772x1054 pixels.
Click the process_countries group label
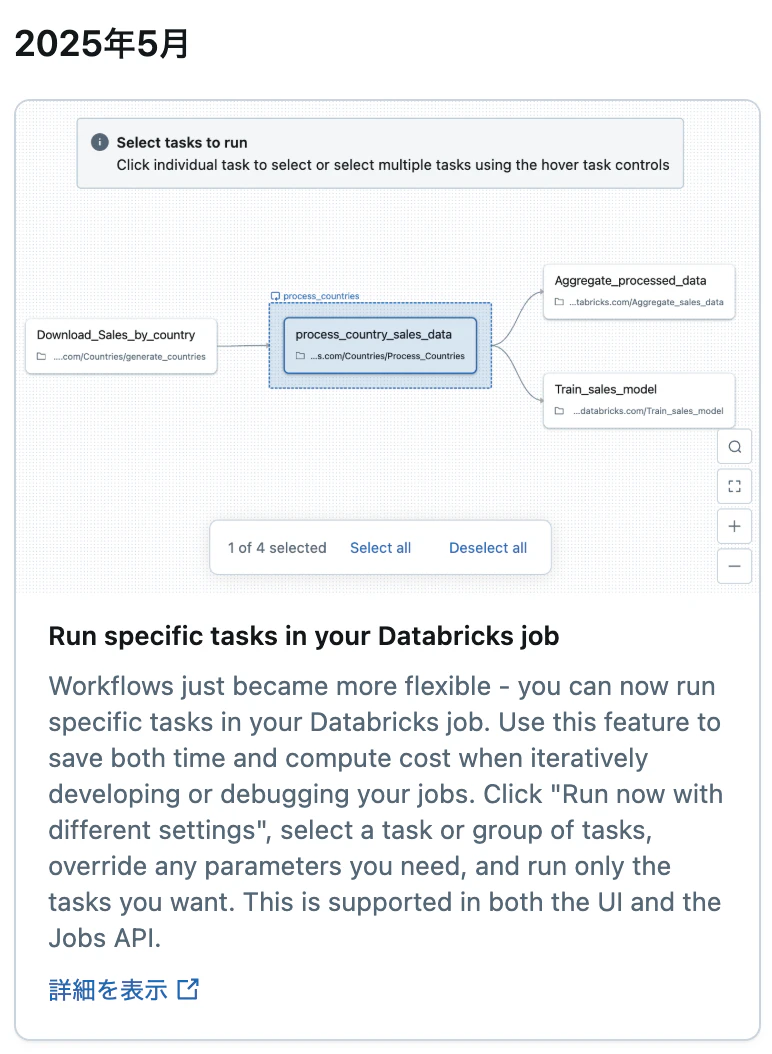pyautogui.click(x=321, y=296)
